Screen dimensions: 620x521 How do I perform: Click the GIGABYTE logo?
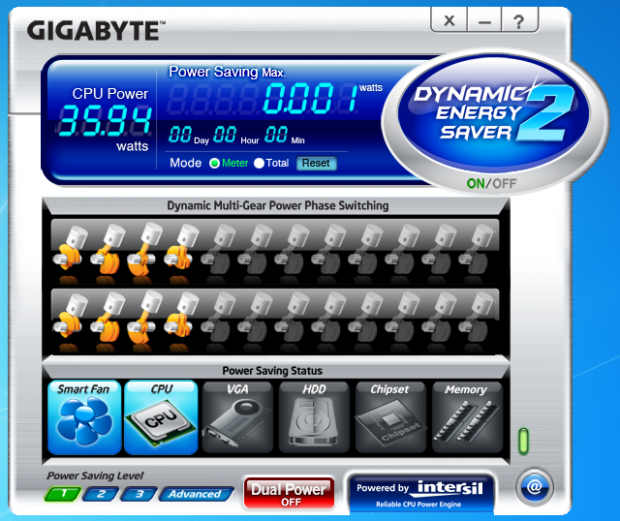[96, 31]
